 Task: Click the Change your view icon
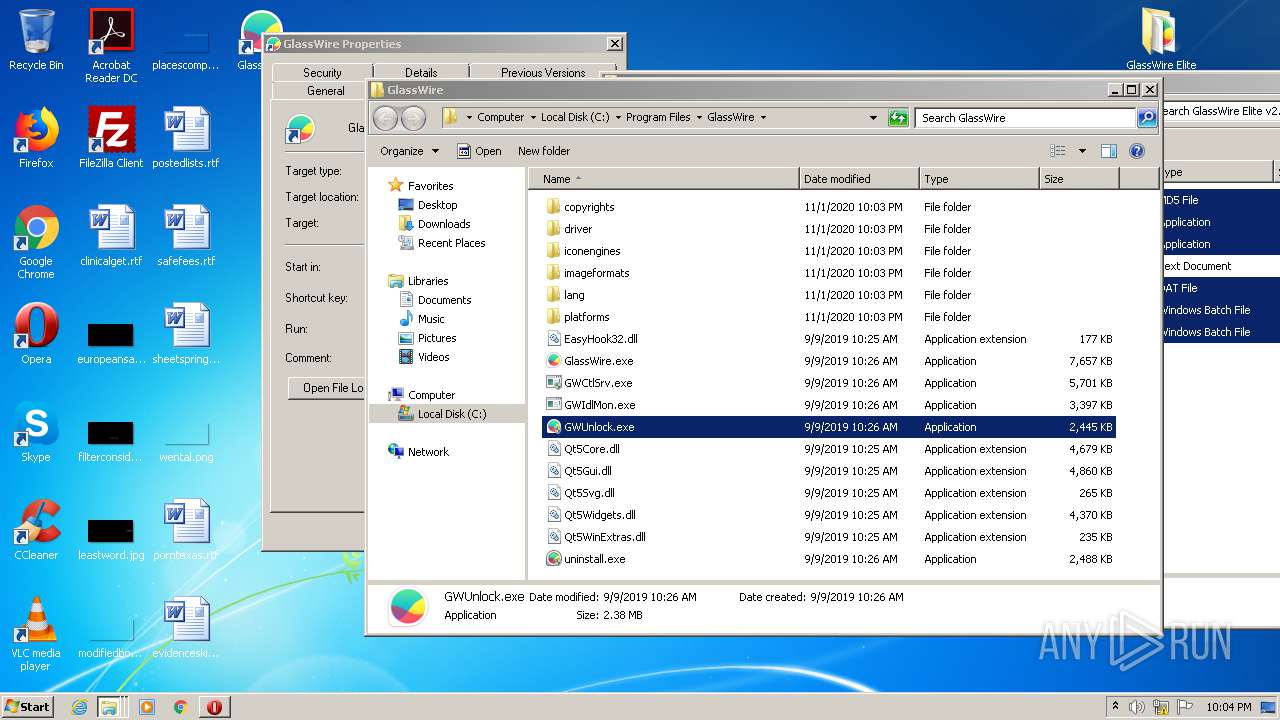click(1058, 151)
